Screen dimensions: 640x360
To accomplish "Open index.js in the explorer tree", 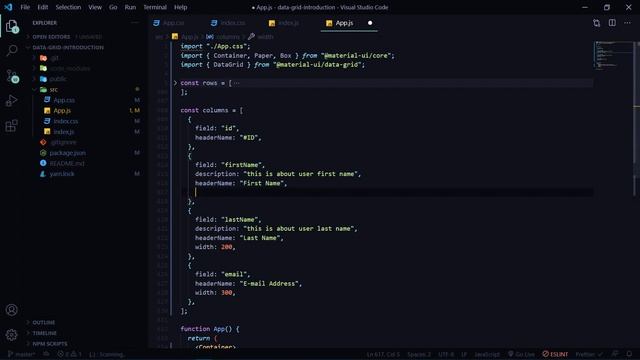I will click(64, 132).
